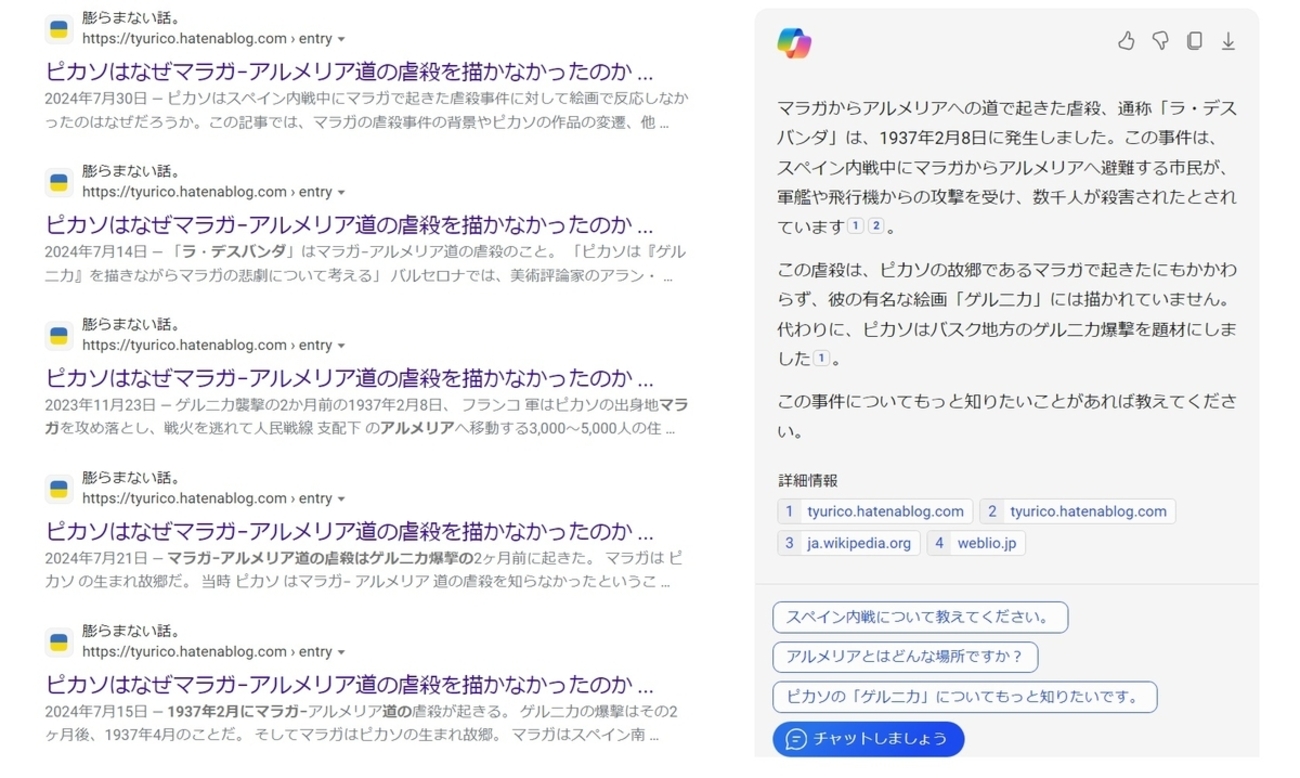The width and height of the screenshot is (1300, 778).
Task: Click the Copilot logo icon
Action: tap(794, 42)
